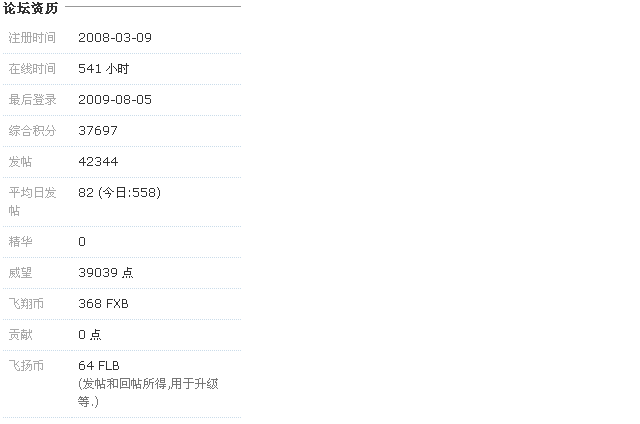Click the 威望 value 39039 点
This screenshot has width=640, height=424.
click(x=106, y=273)
